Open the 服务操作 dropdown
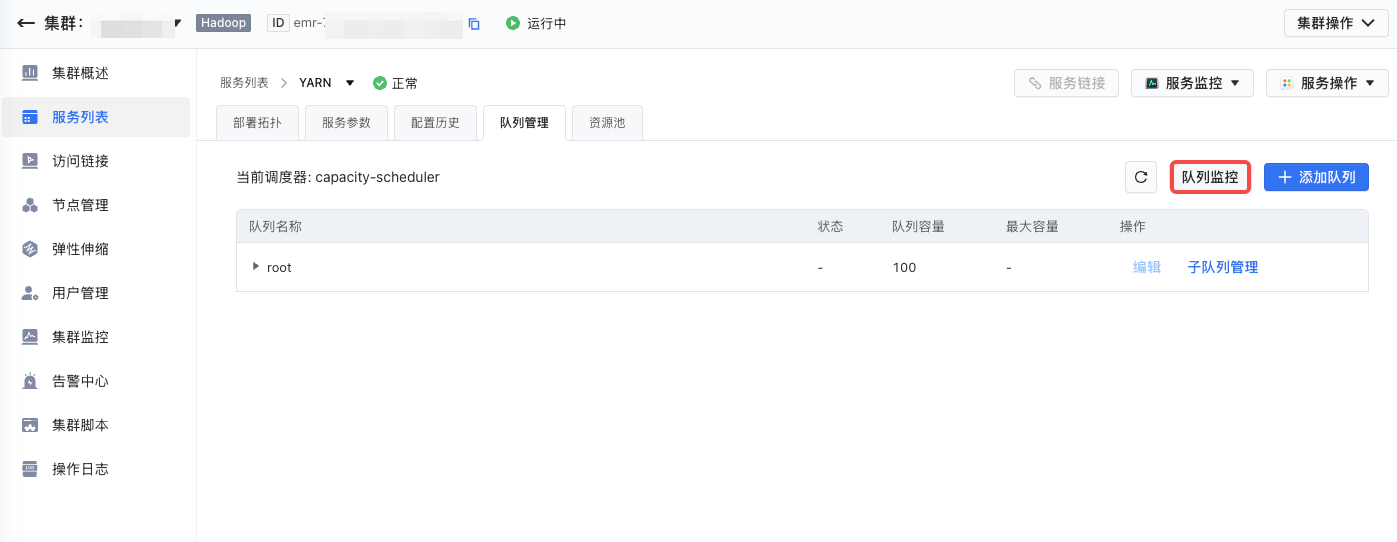The width and height of the screenshot is (1397, 542). point(1327,83)
